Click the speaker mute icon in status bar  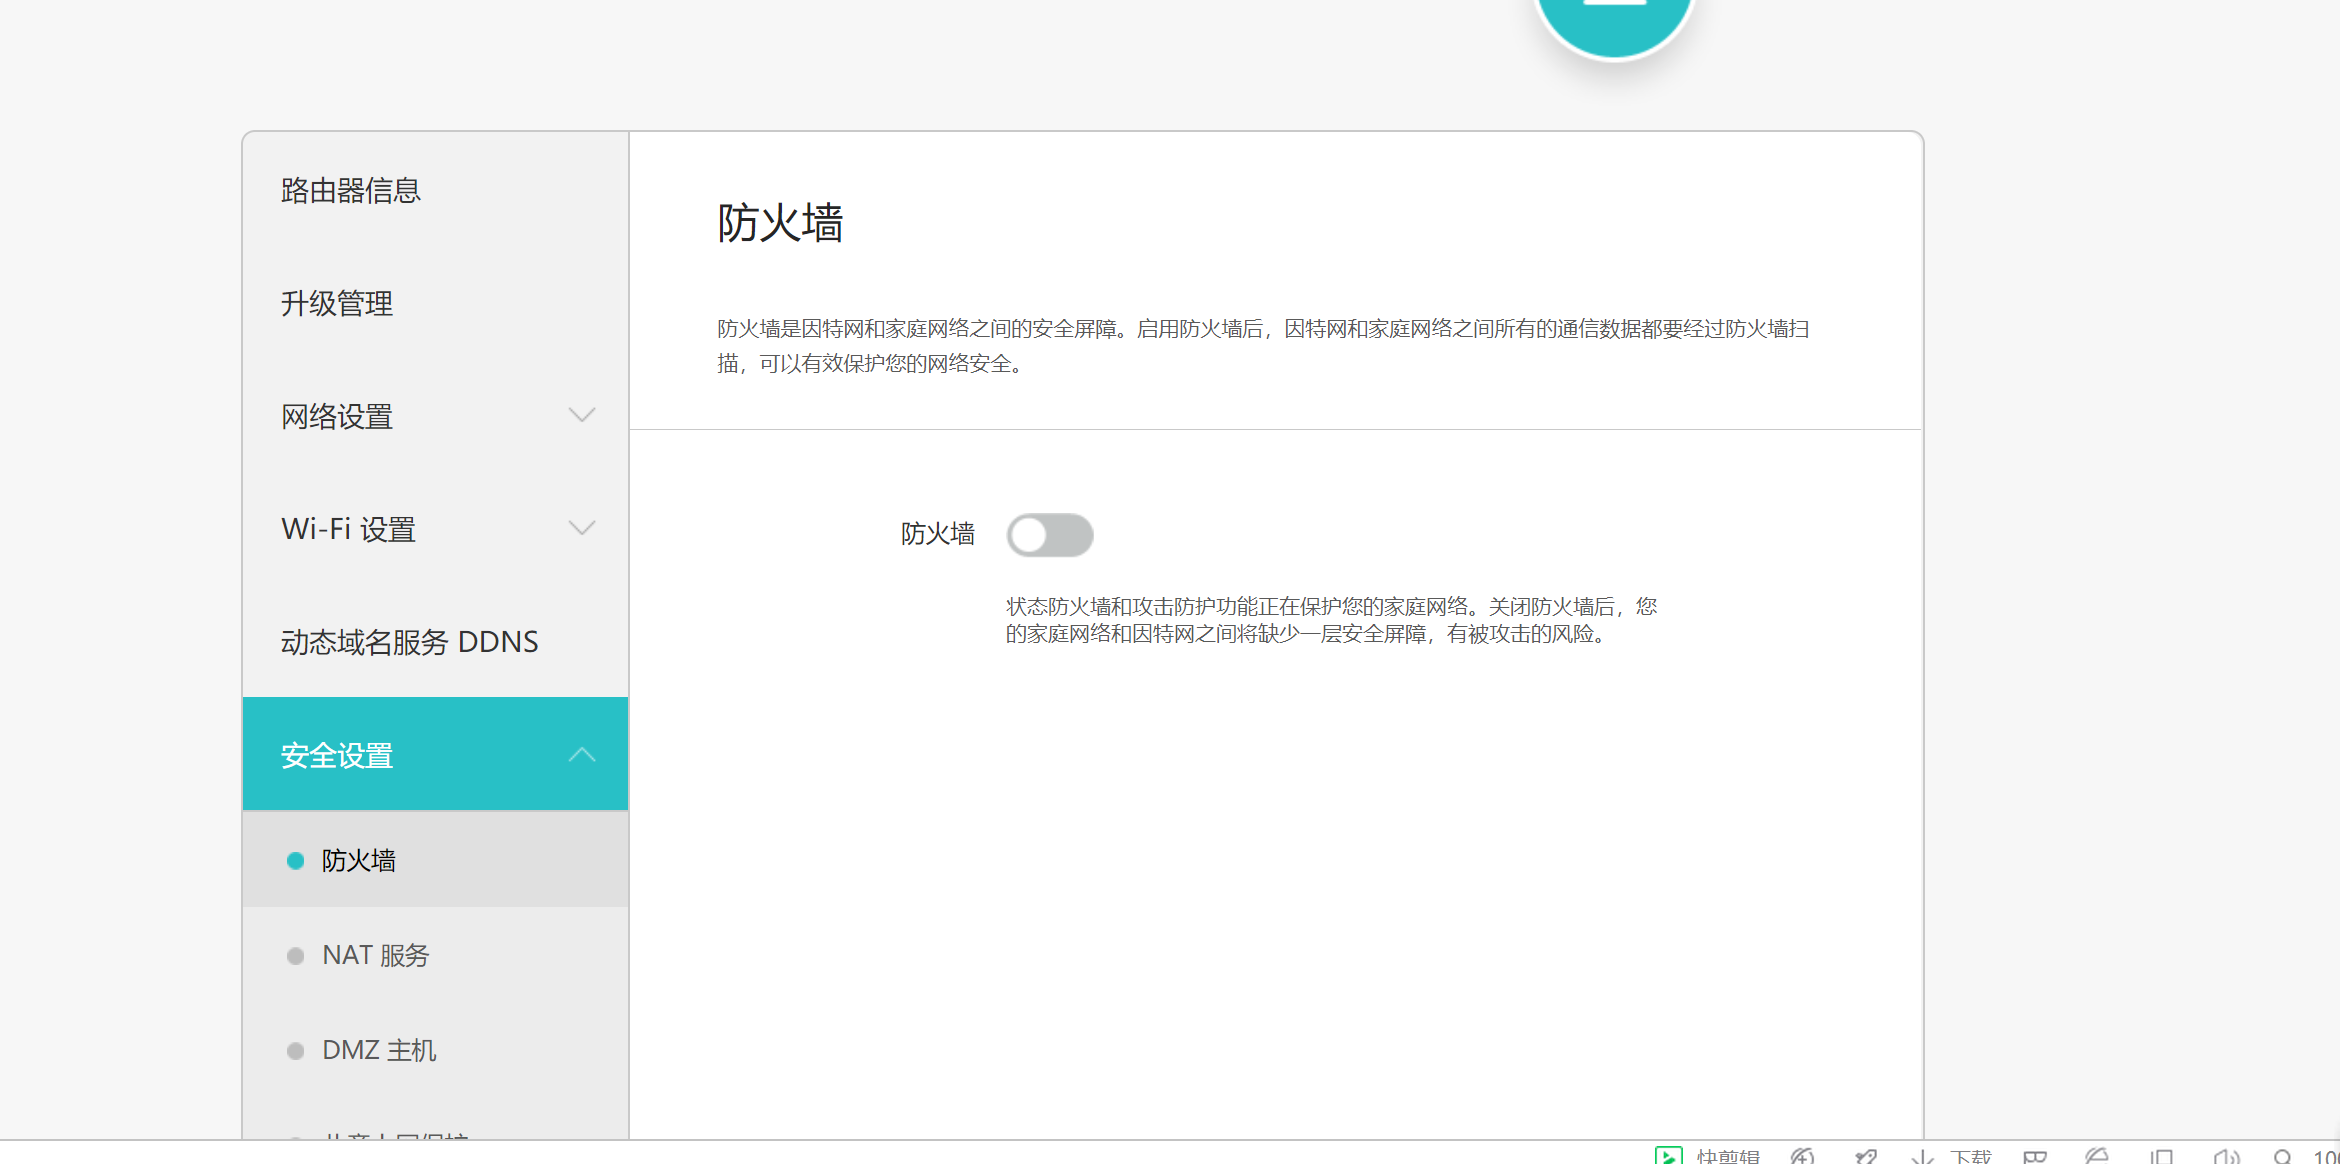coord(2225,1156)
